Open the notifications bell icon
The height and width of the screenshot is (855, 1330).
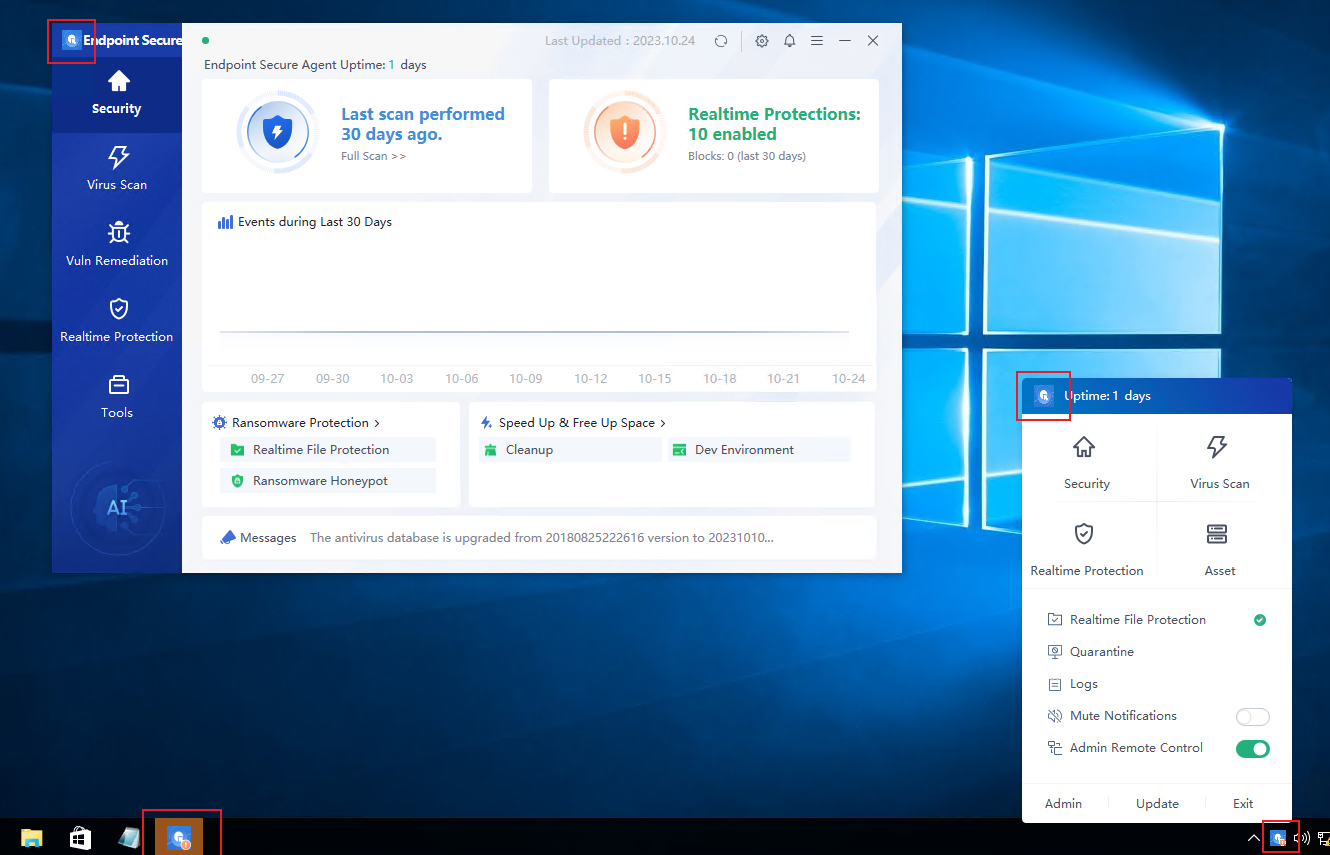click(x=790, y=41)
